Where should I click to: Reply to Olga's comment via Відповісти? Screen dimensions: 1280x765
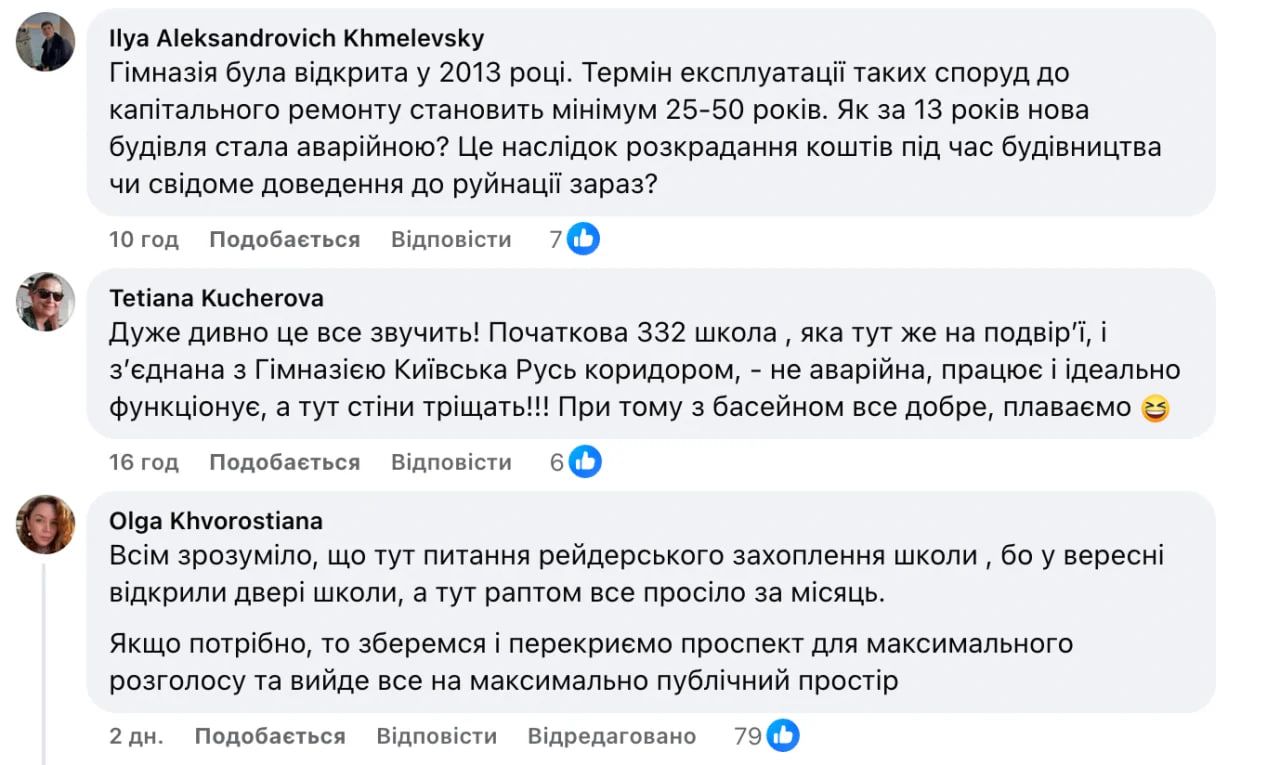coord(438,734)
